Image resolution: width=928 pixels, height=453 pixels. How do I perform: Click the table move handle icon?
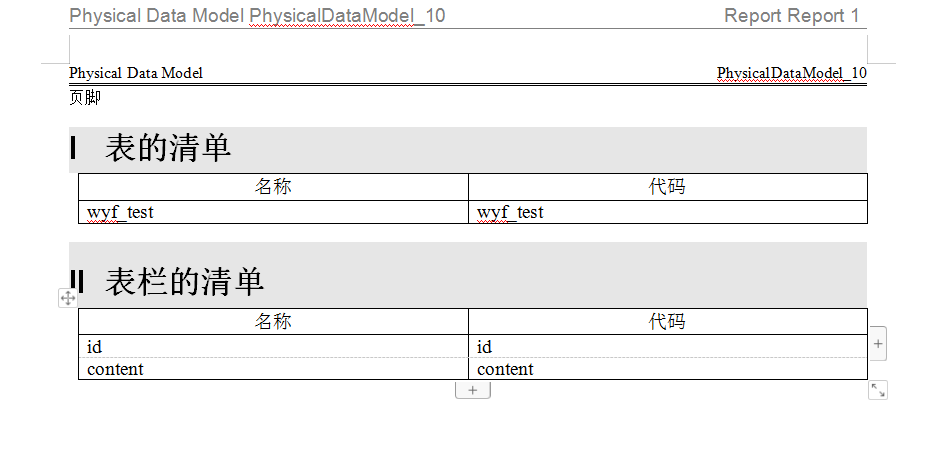pos(68,298)
